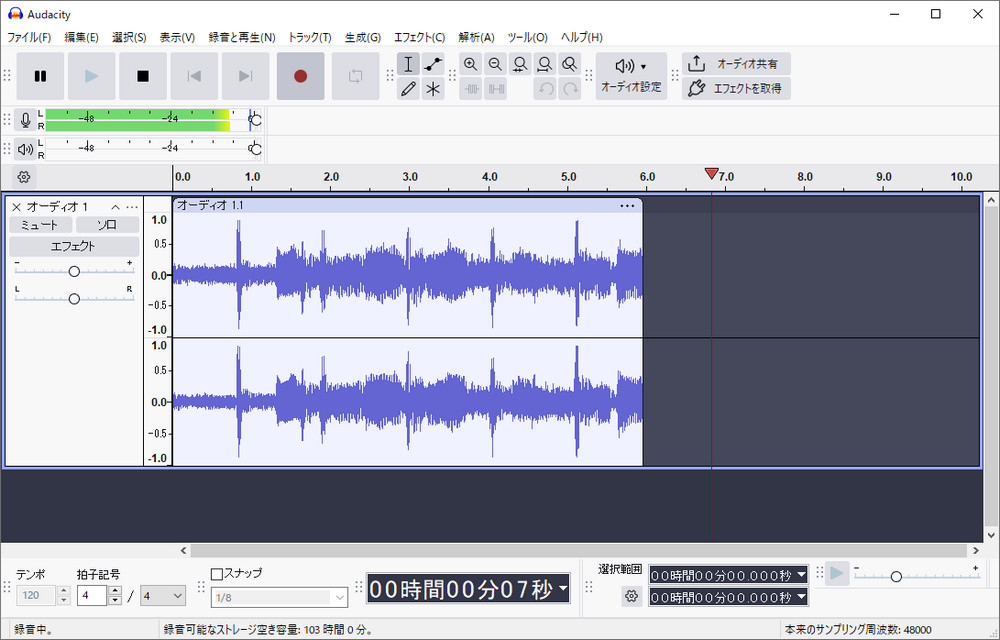The height and width of the screenshot is (640, 1000).
Task: Click the Zoom Toggle icon
Action: pyautogui.click(x=570, y=64)
